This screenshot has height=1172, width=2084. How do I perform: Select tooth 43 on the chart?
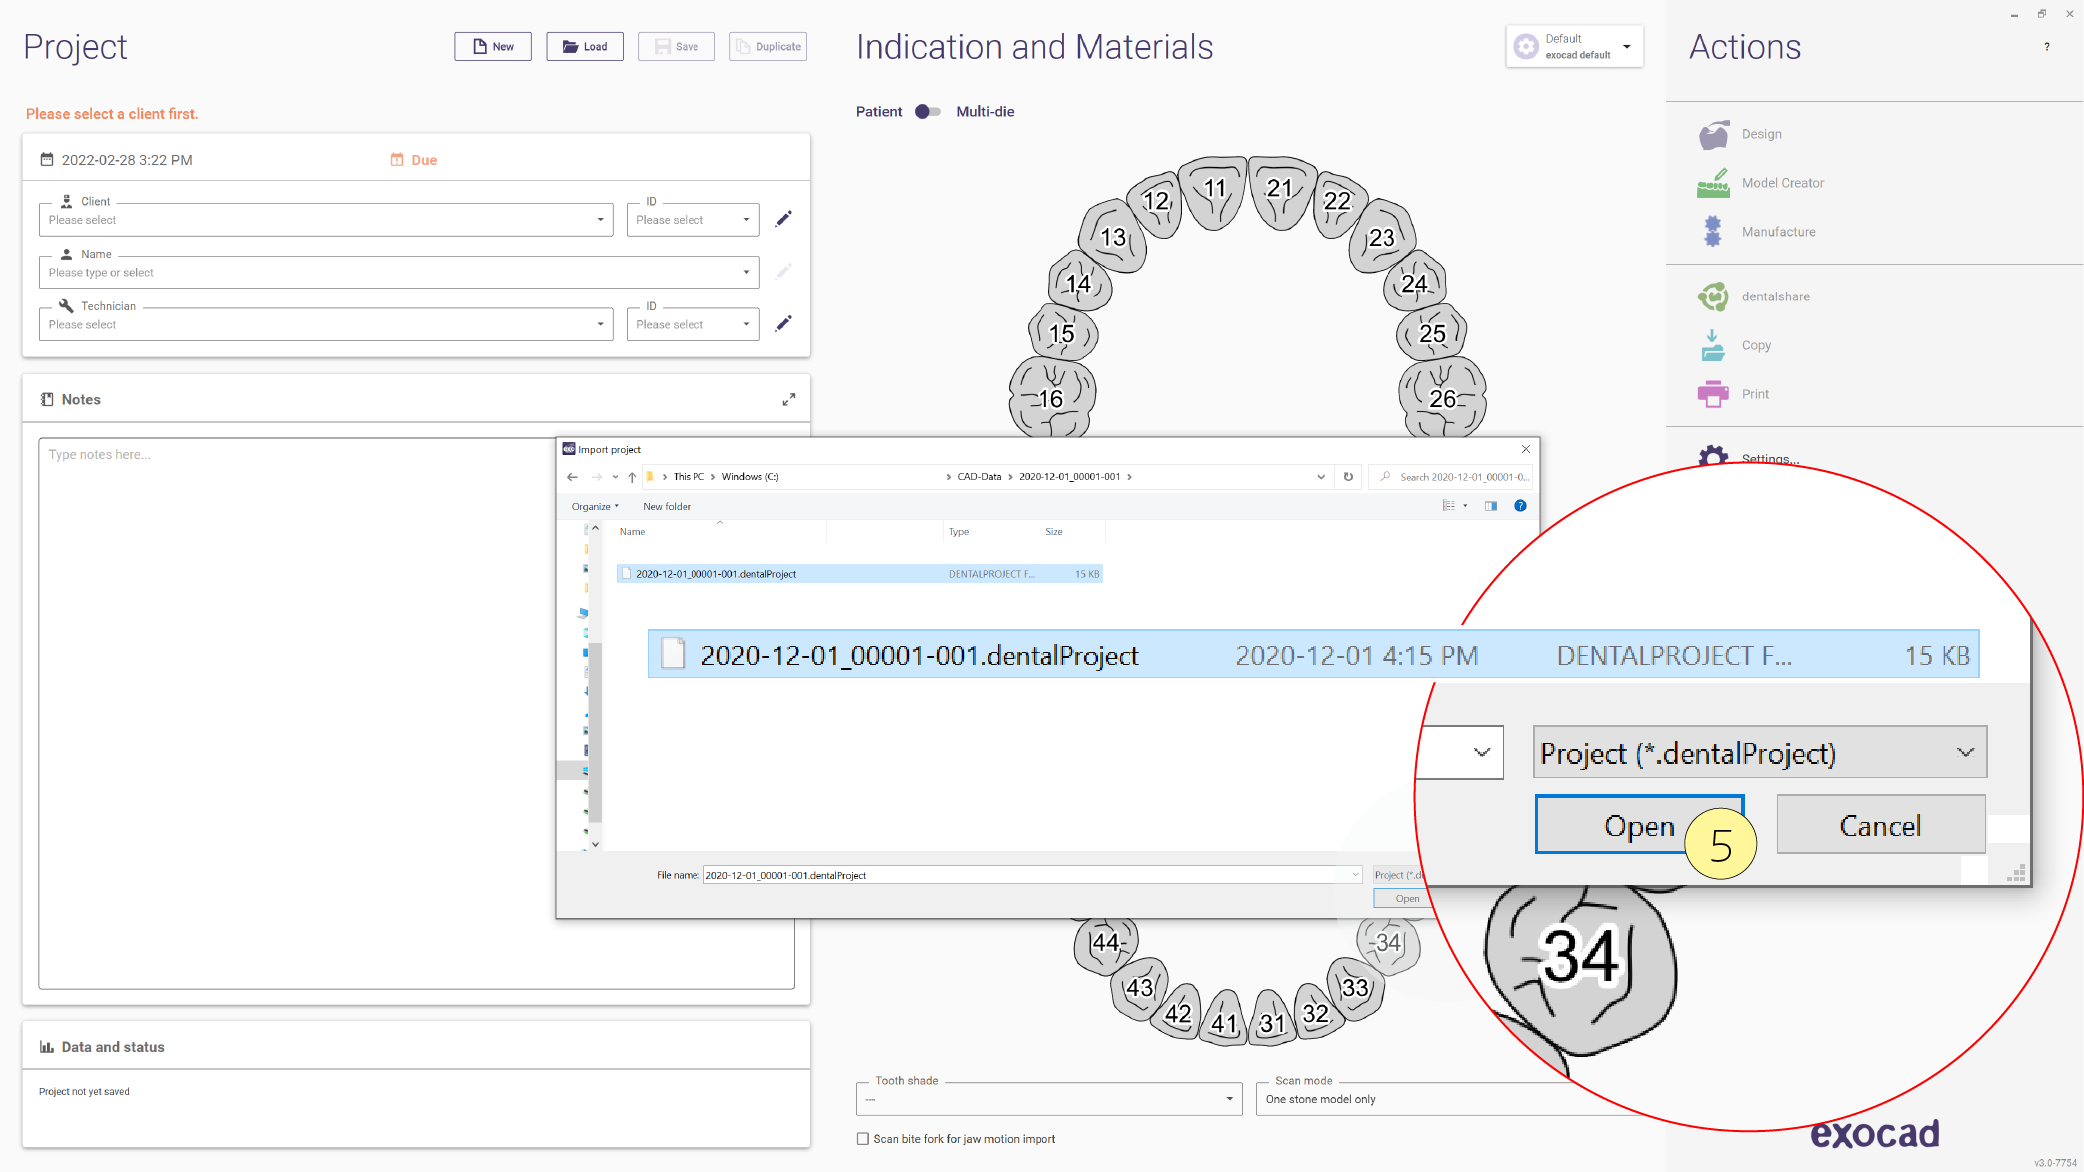tap(1140, 988)
